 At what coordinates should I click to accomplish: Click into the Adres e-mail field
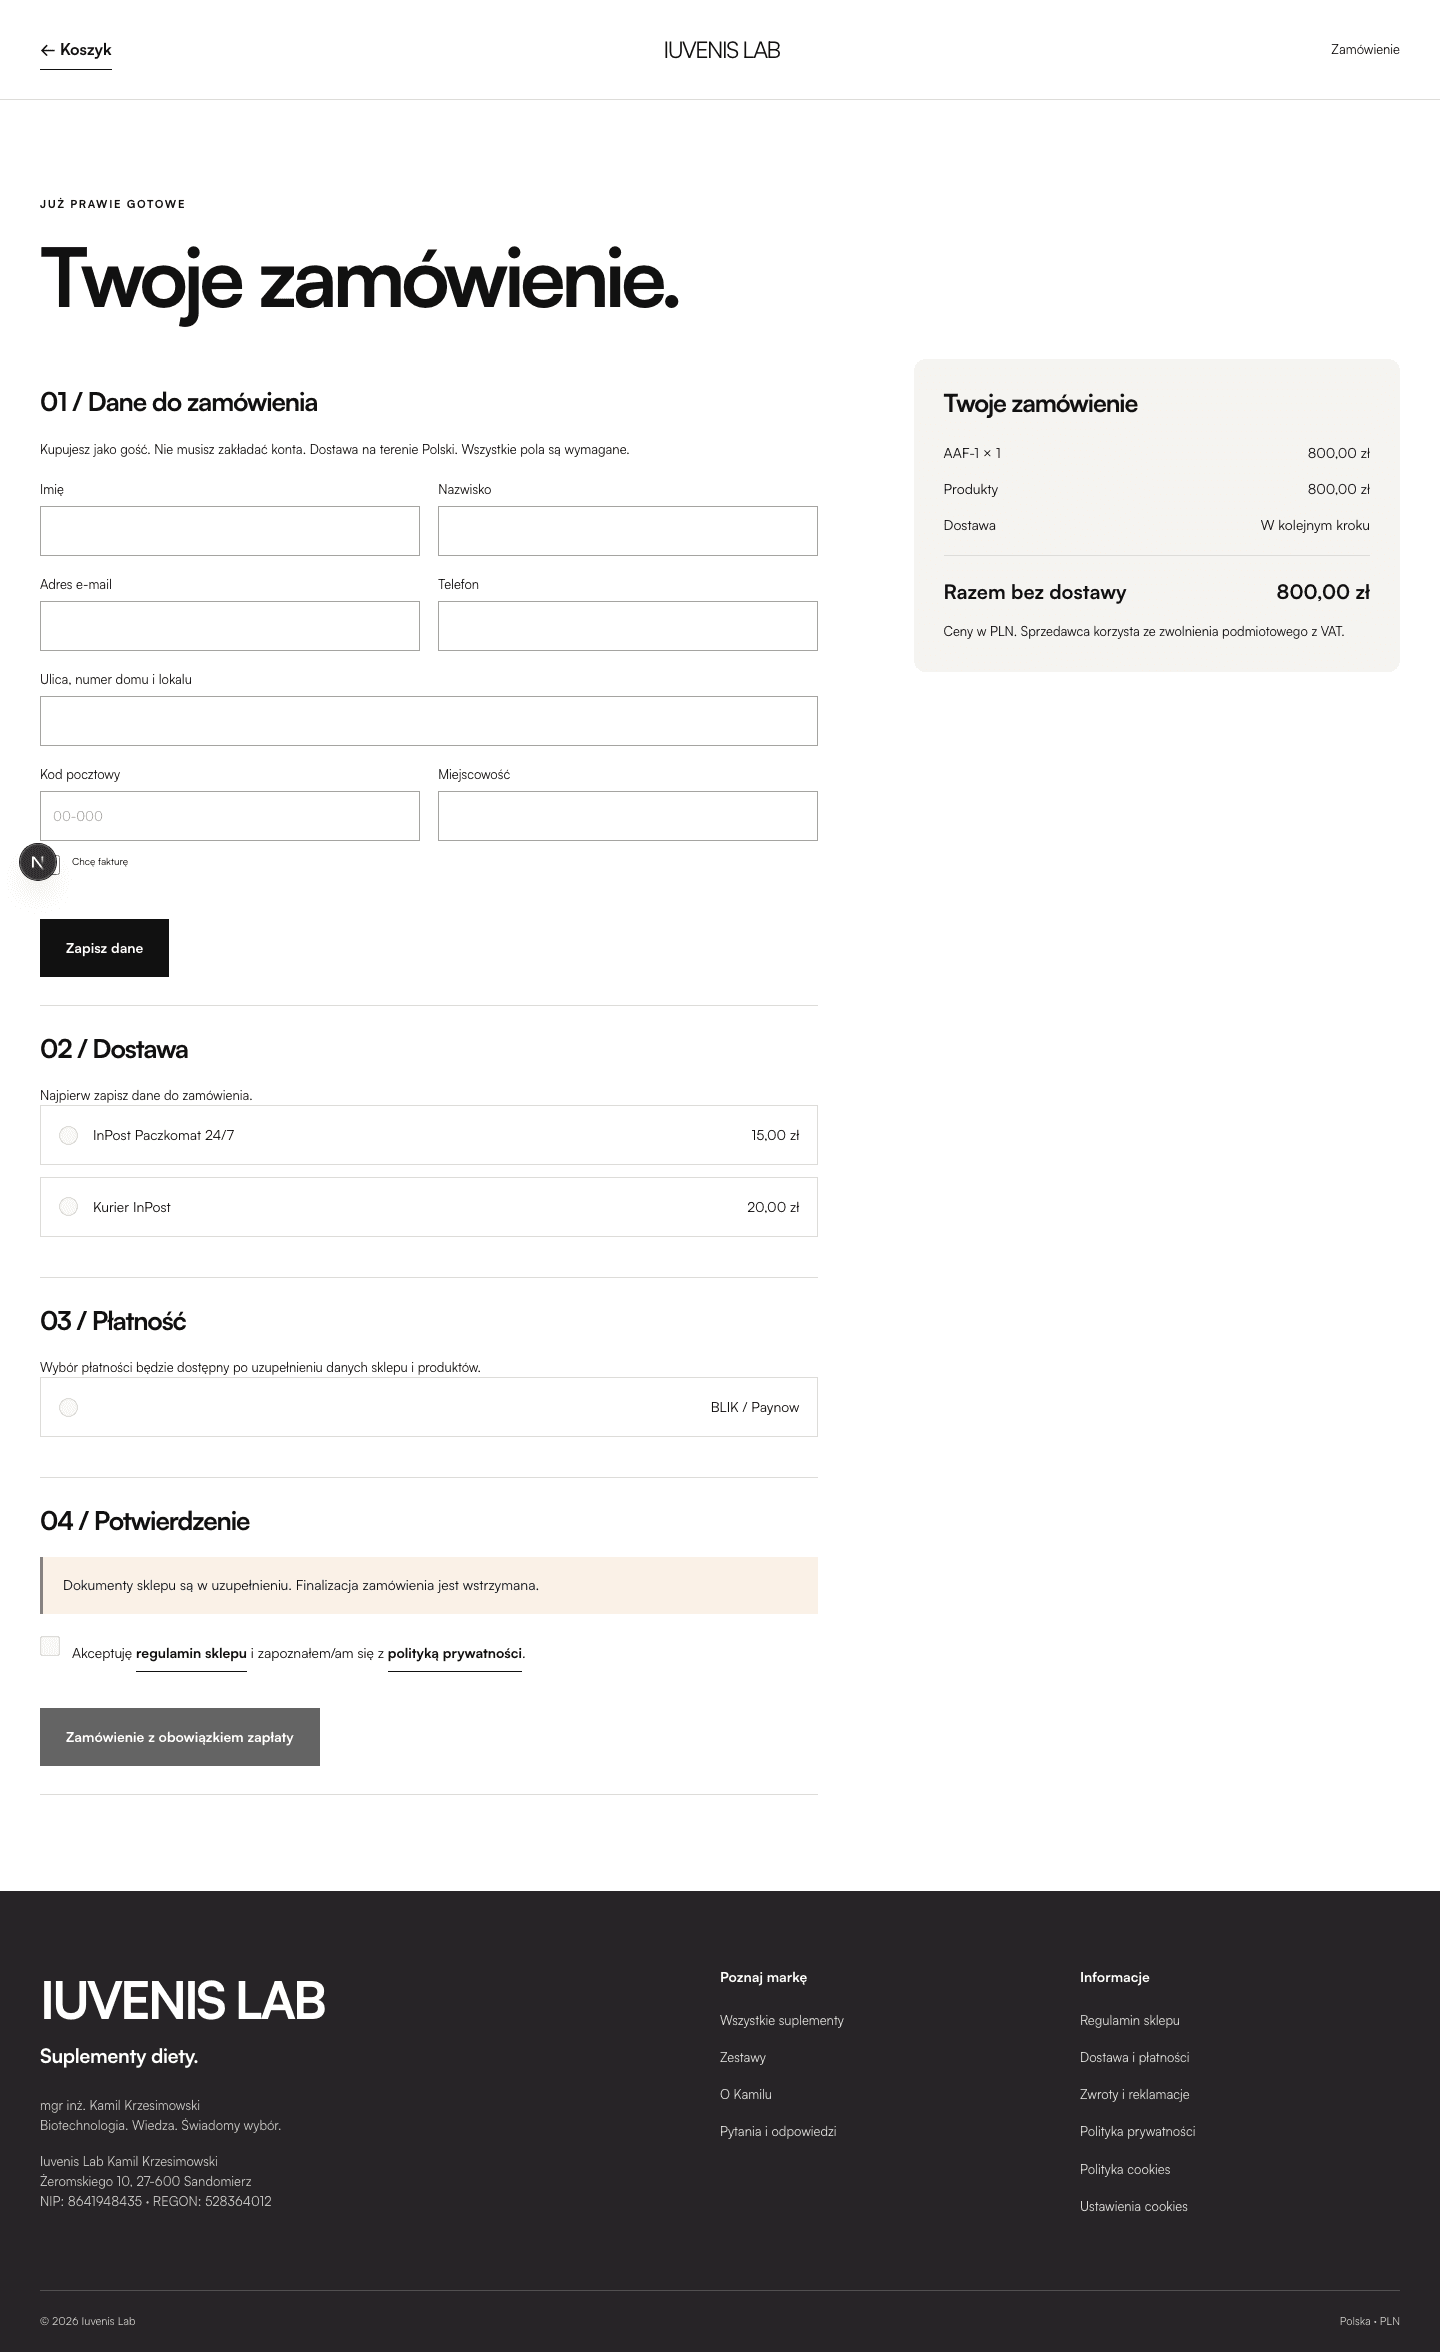(230, 626)
